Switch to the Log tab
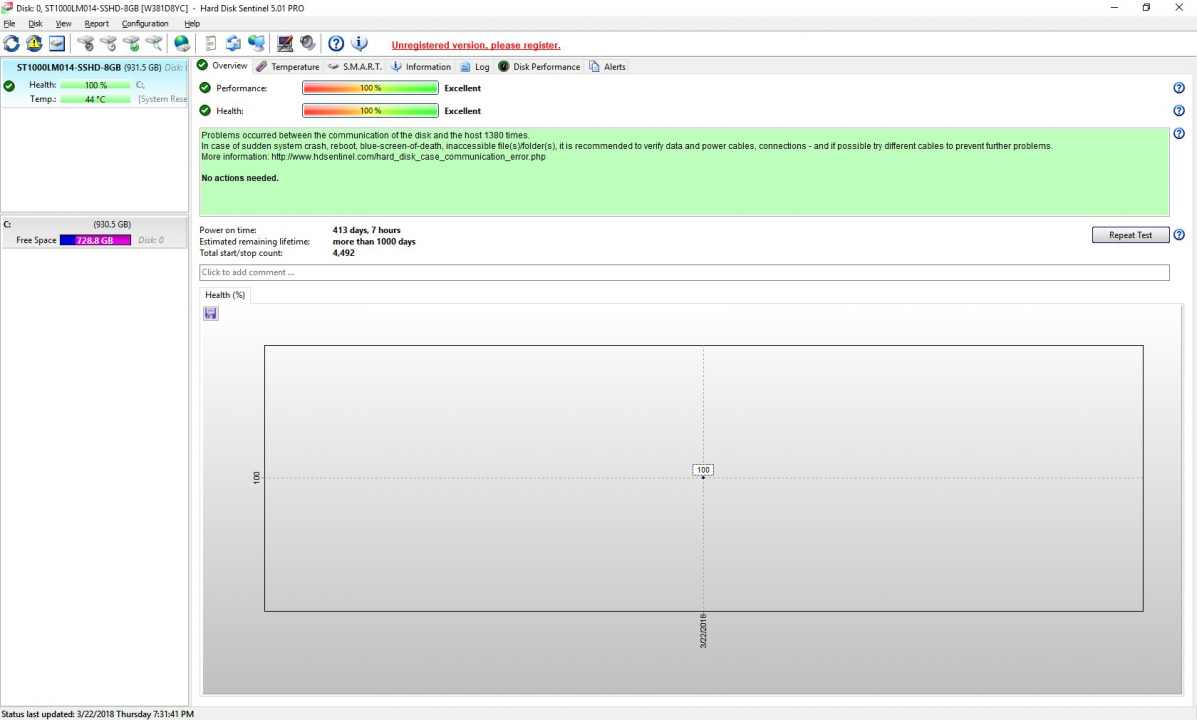 tap(475, 66)
